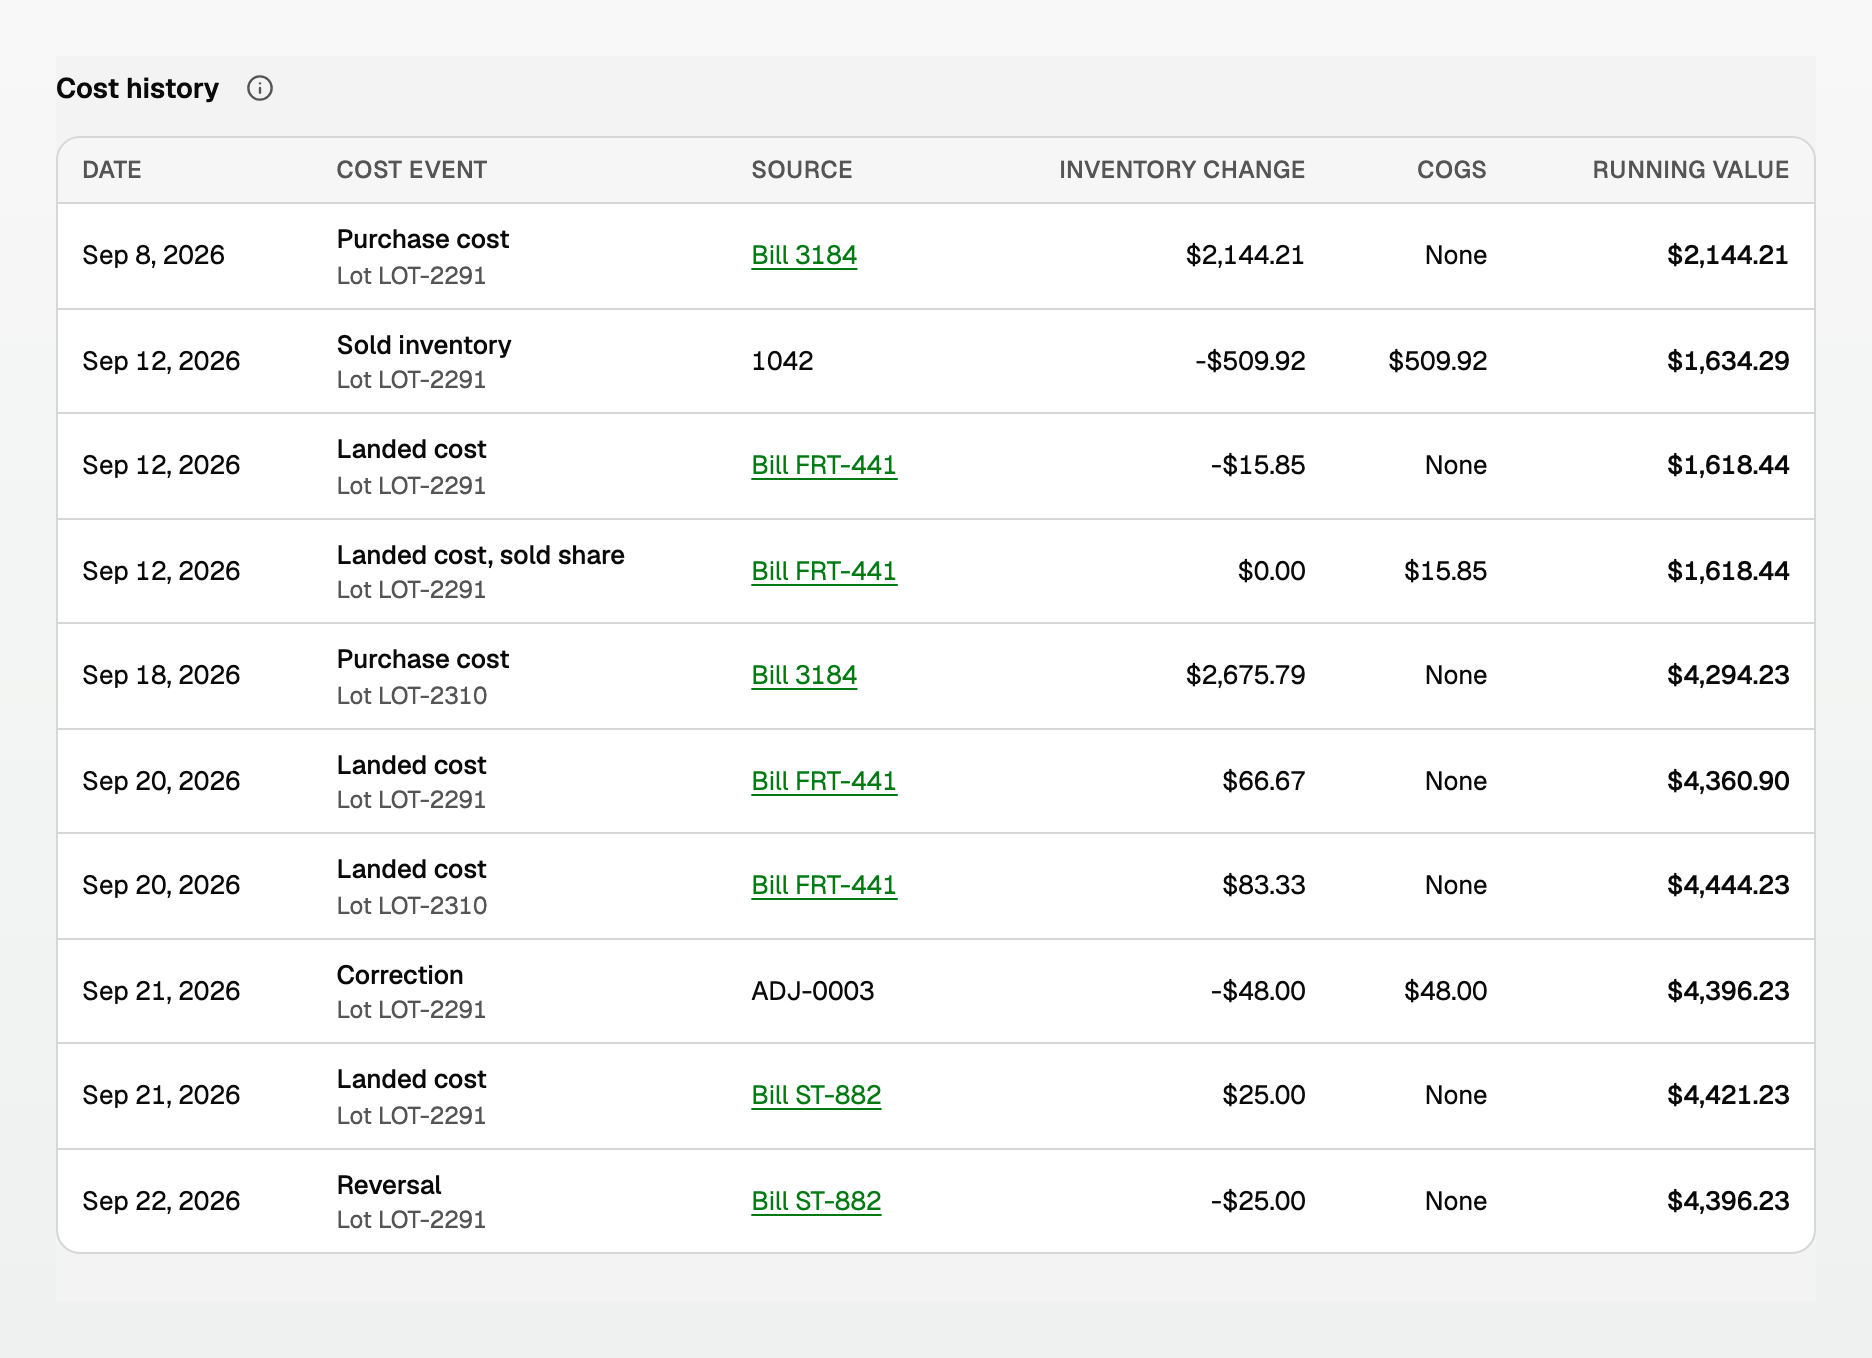This screenshot has height=1358, width=1872.
Task: Select the $15.85 COGS value
Action: point(1445,571)
